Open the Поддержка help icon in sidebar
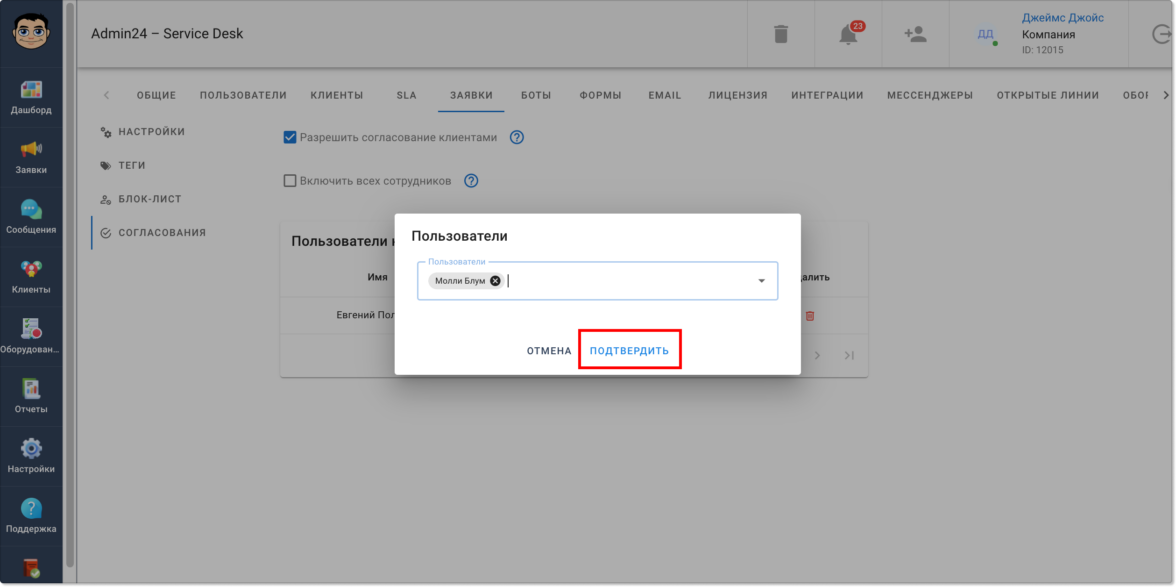1176x587 pixels. [x=31, y=508]
